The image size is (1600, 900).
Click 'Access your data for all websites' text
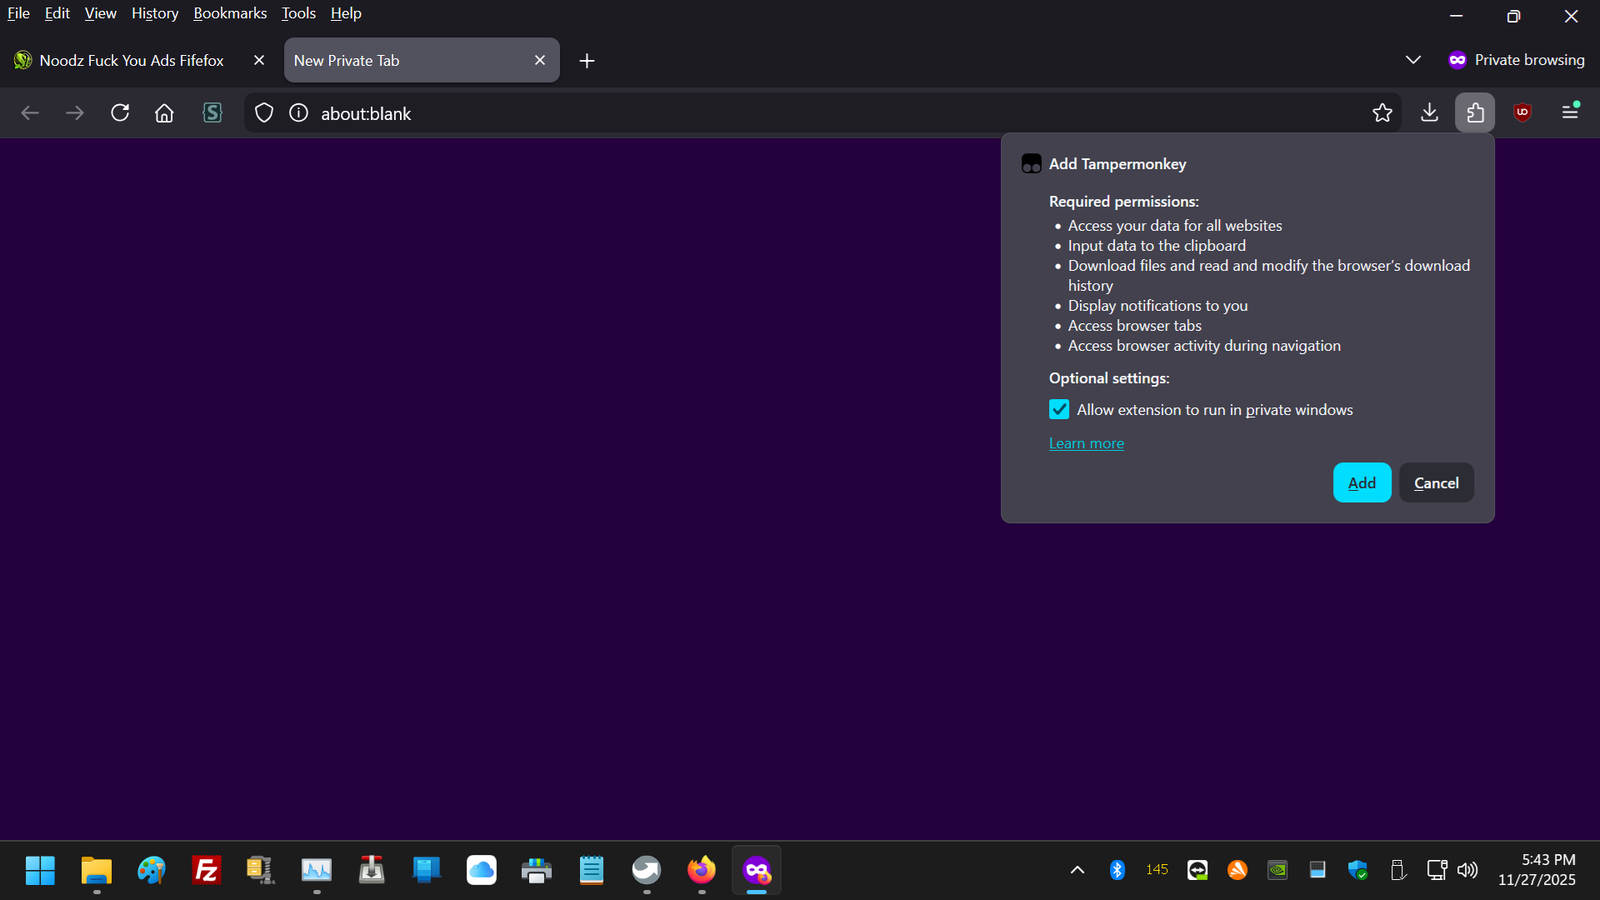click(1175, 226)
